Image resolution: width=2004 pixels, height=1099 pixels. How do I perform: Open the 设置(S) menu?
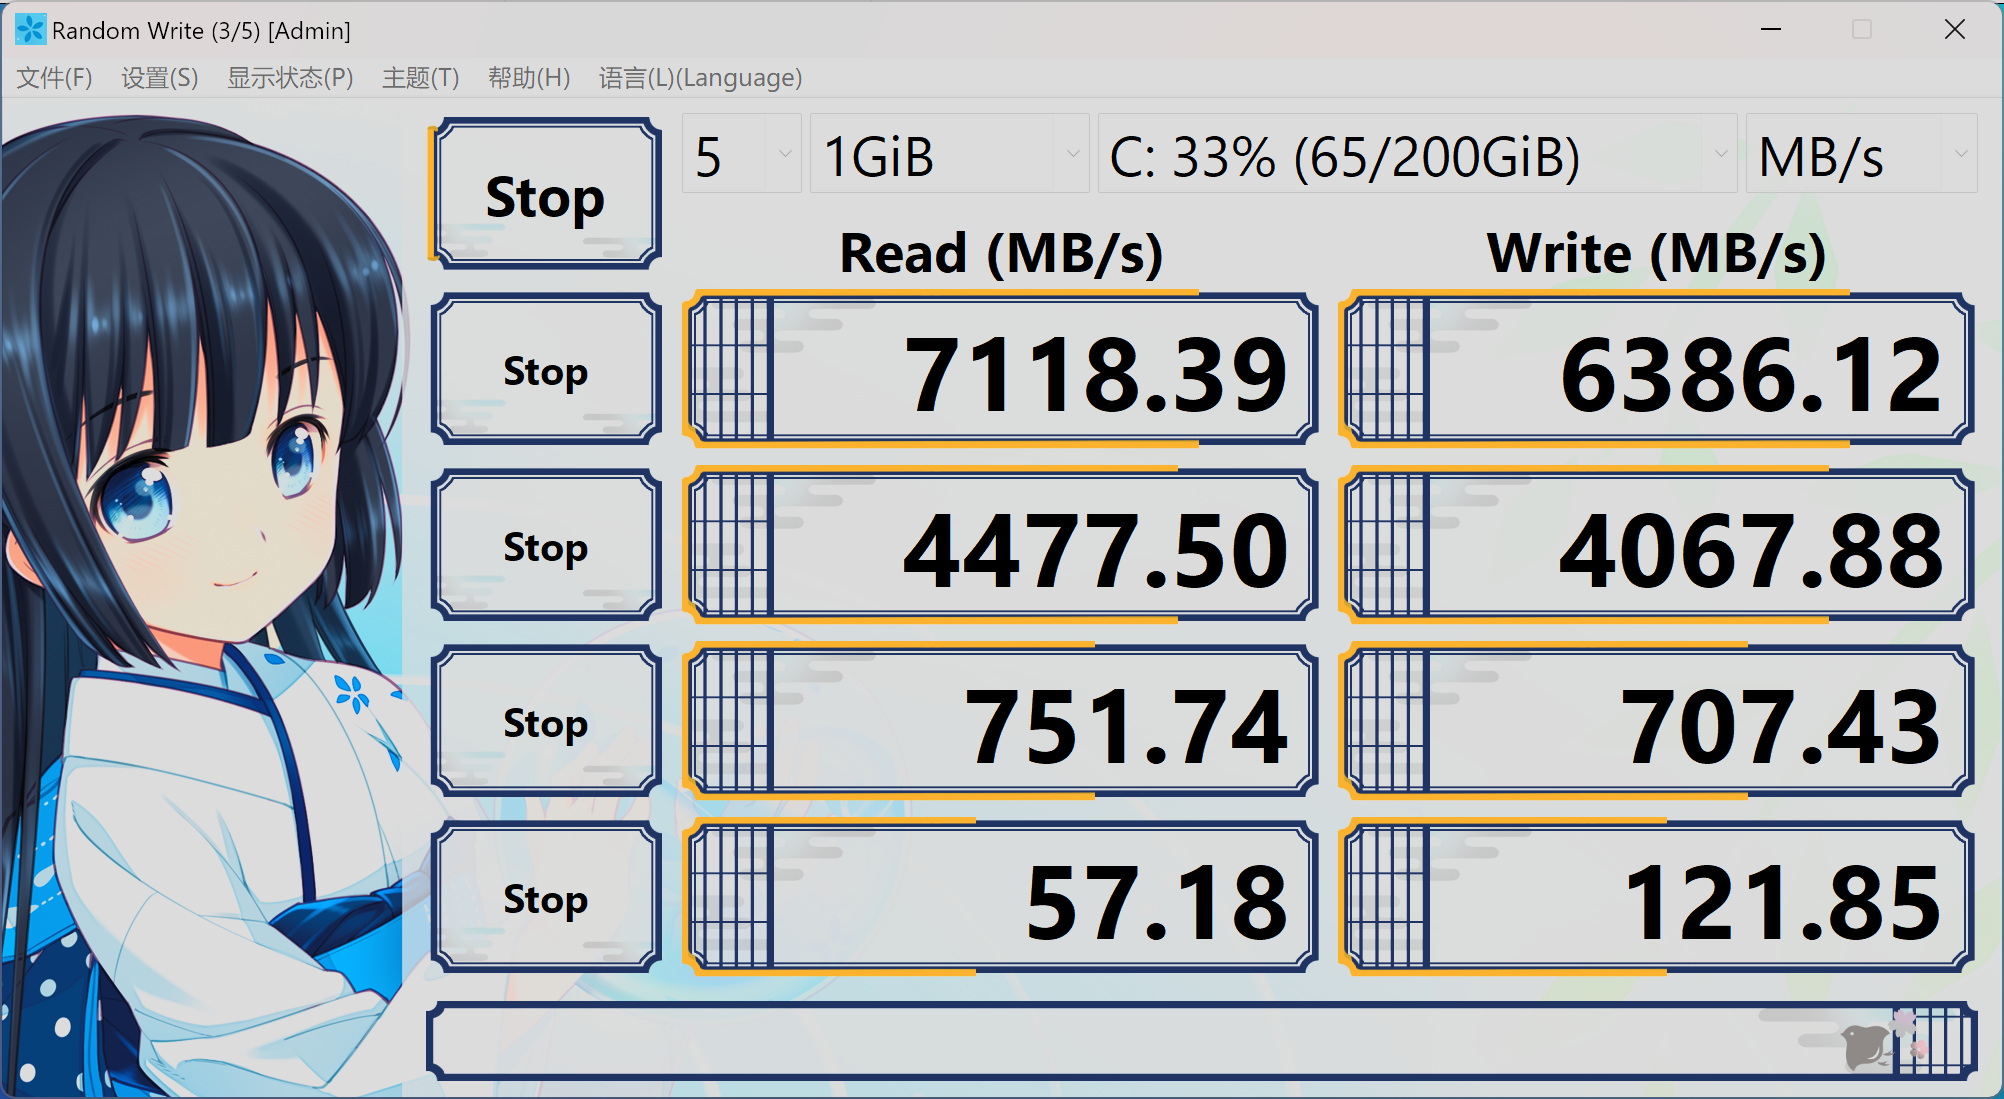160,78
